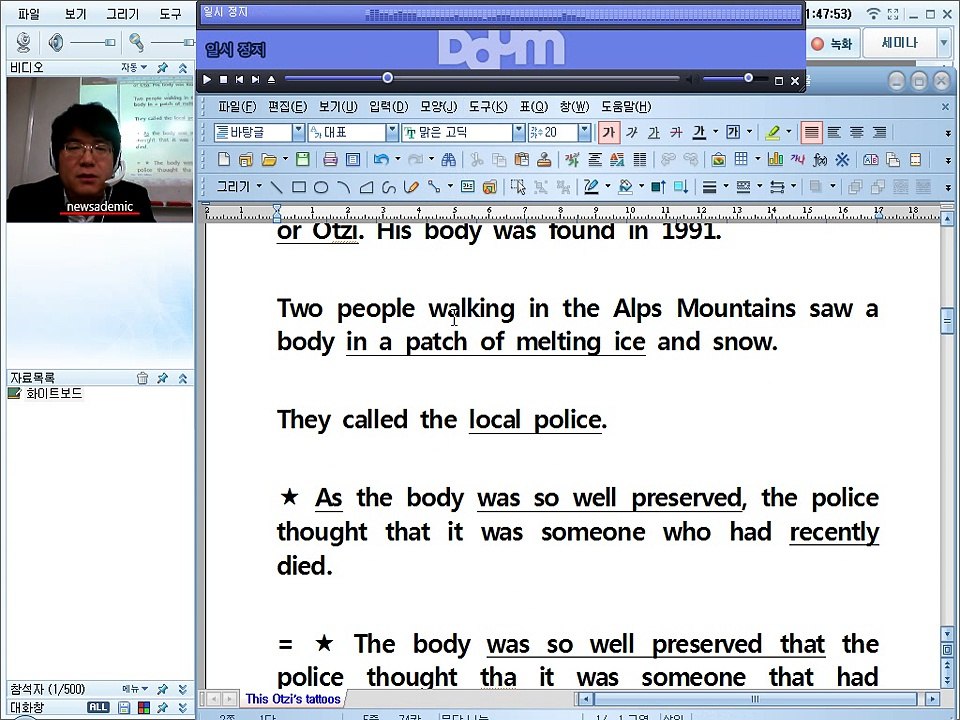Enable center paragraph alignment
The image size is (960, 720).
click(857, 132)
